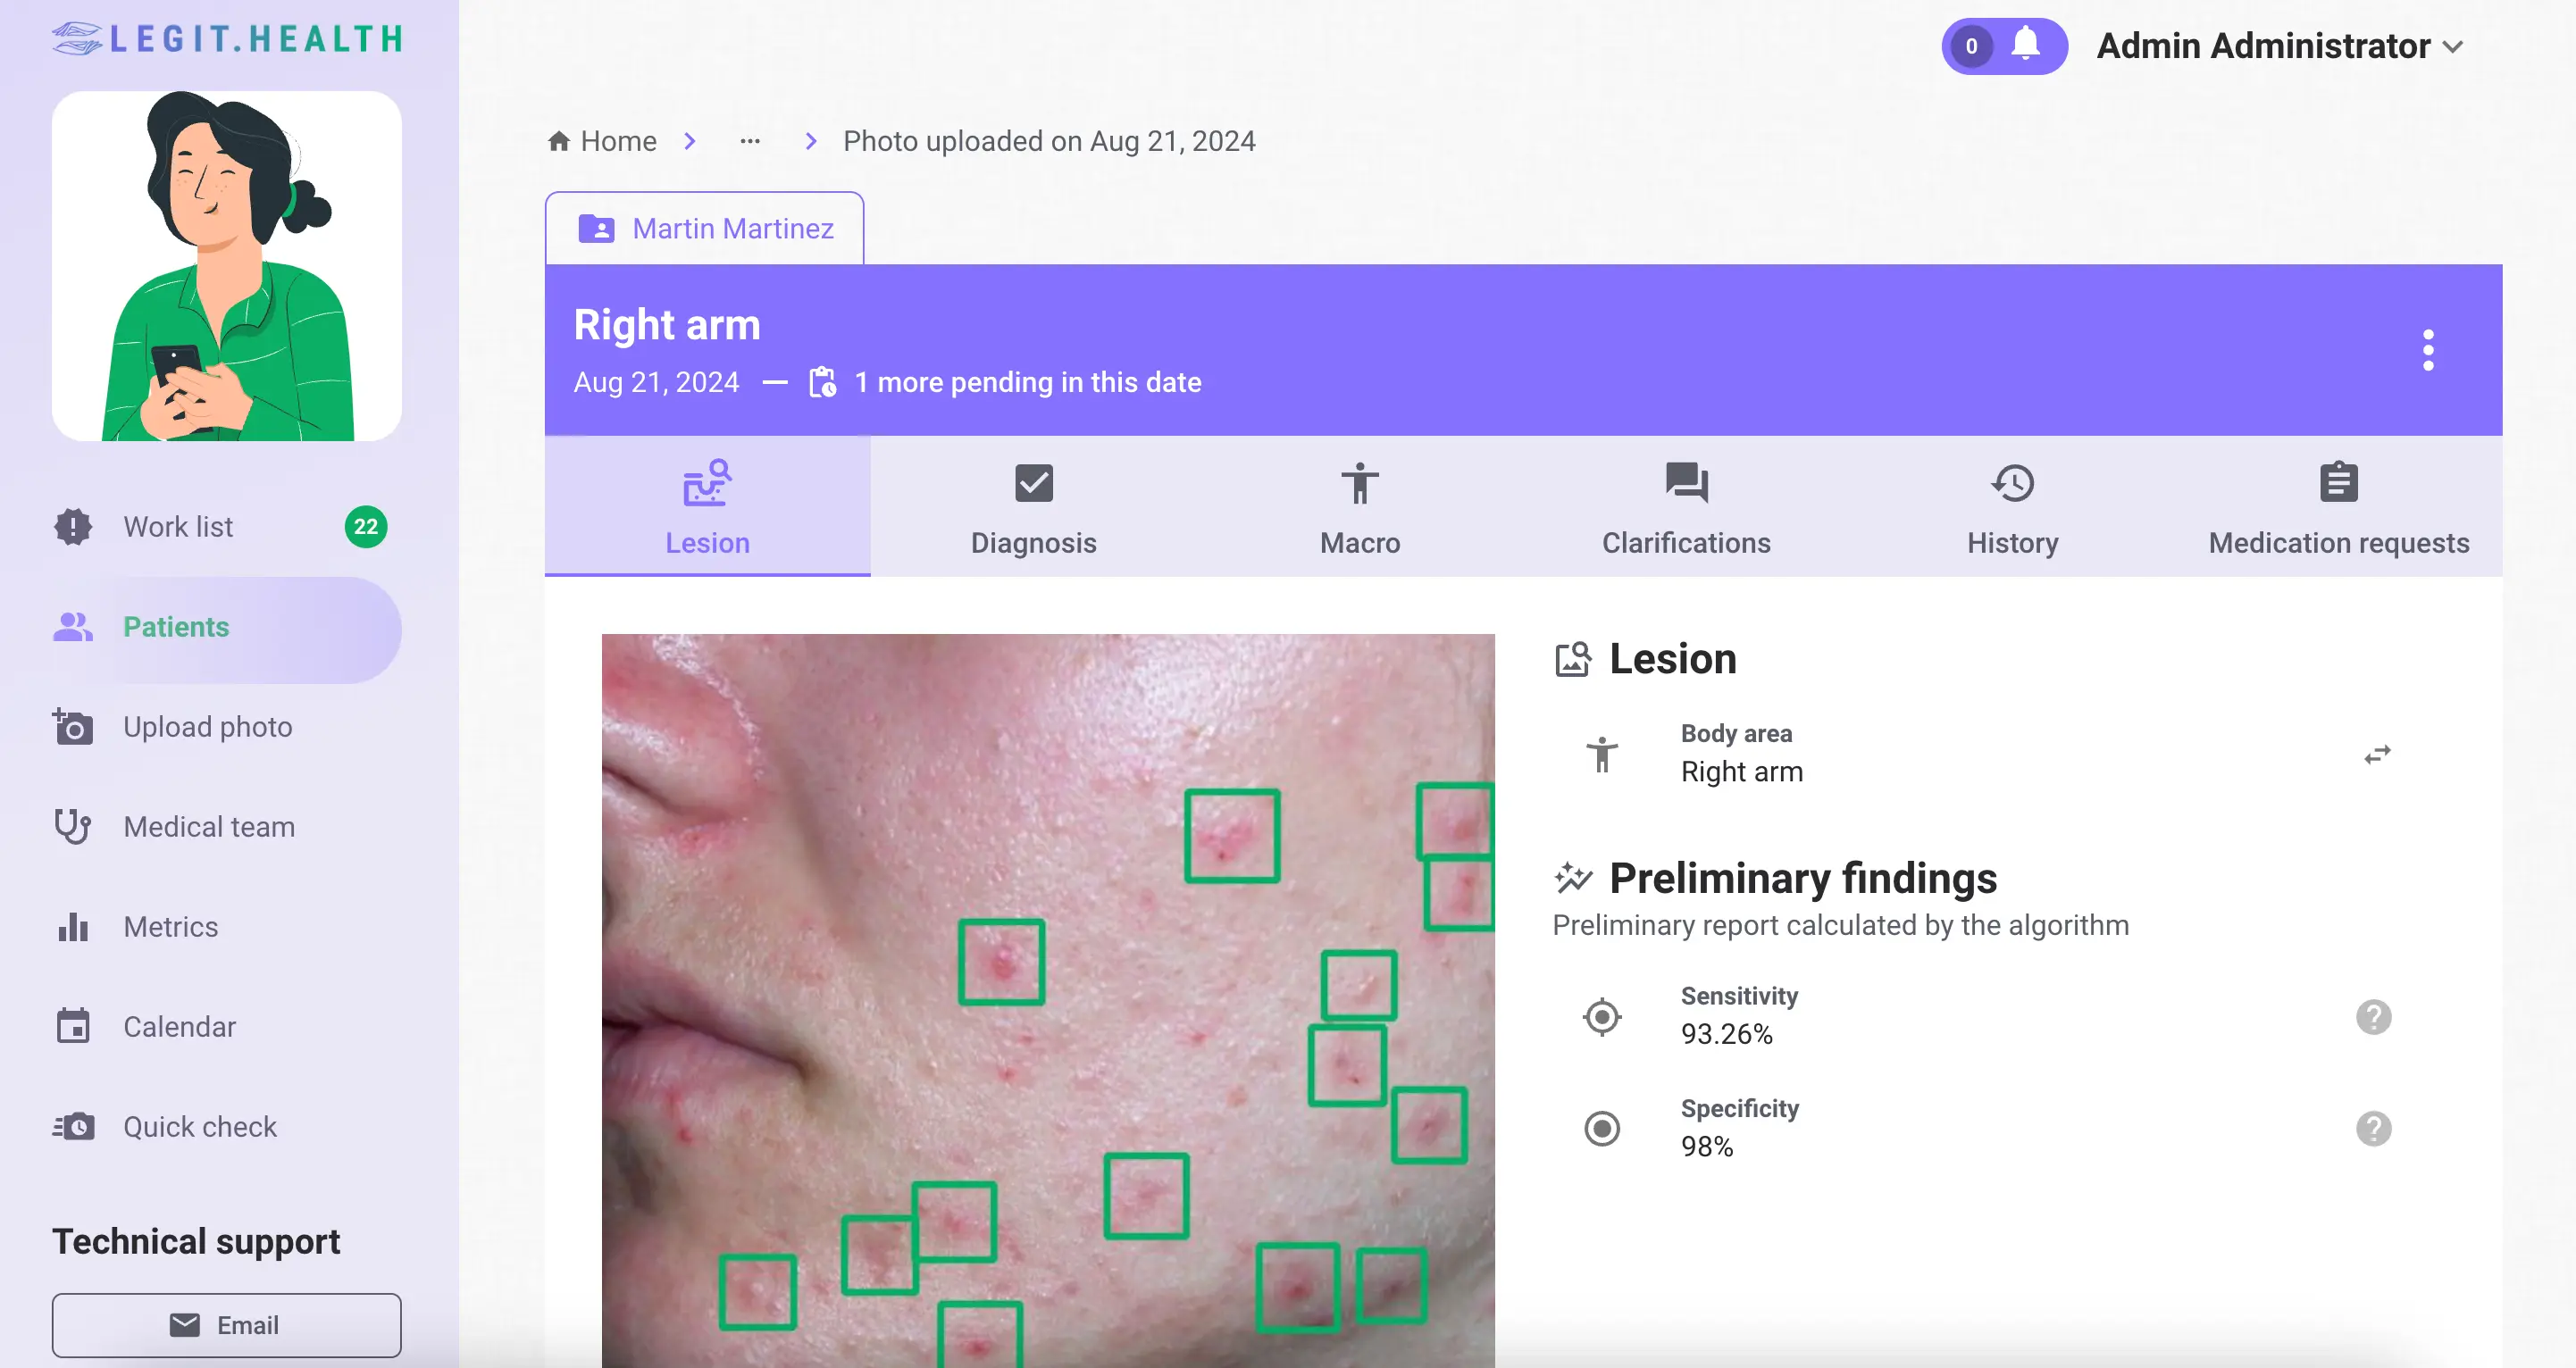Click the Metrics bar chart icon

73,927
